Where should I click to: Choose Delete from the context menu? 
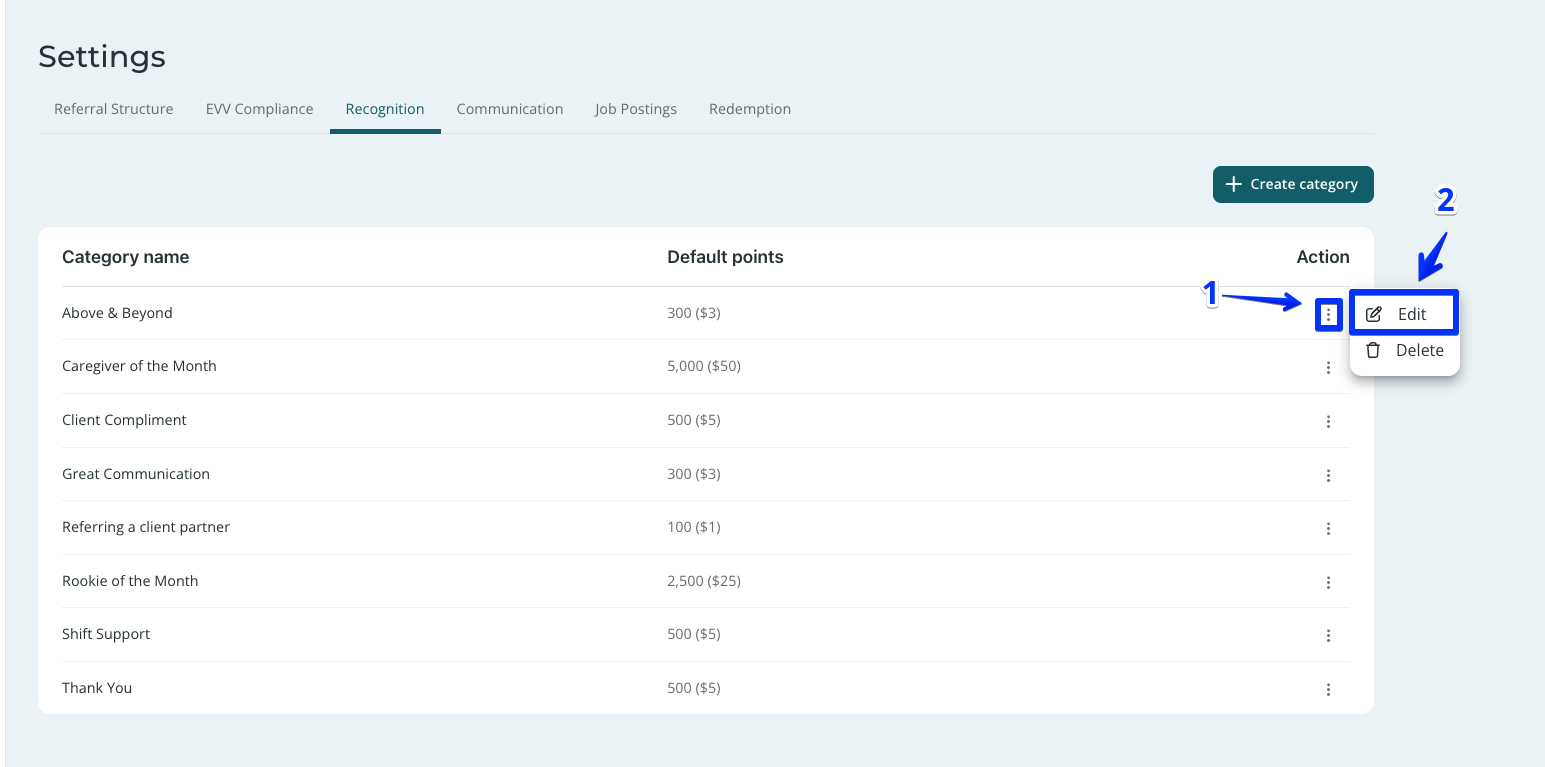[x=1404, y=350]
